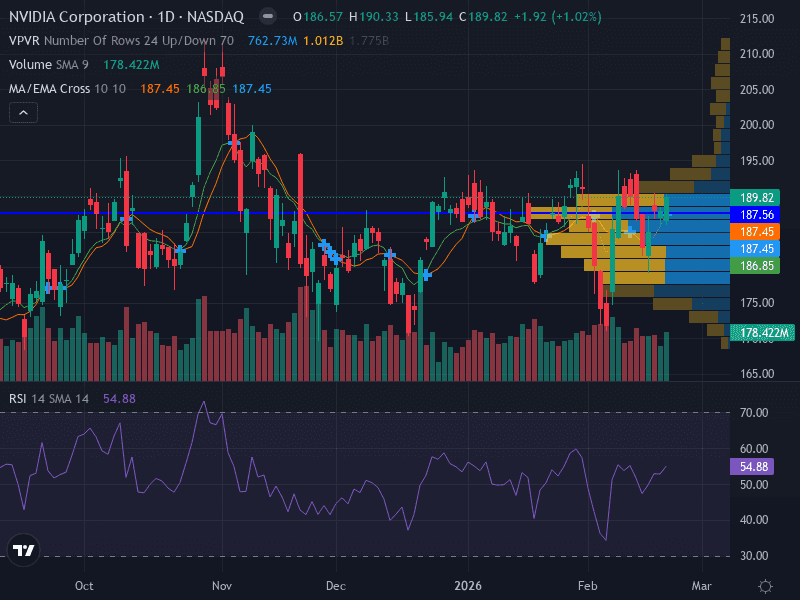The image size is (800, 600).
Task: Click the close price C189.82 in header
Action: pos(483,17)
